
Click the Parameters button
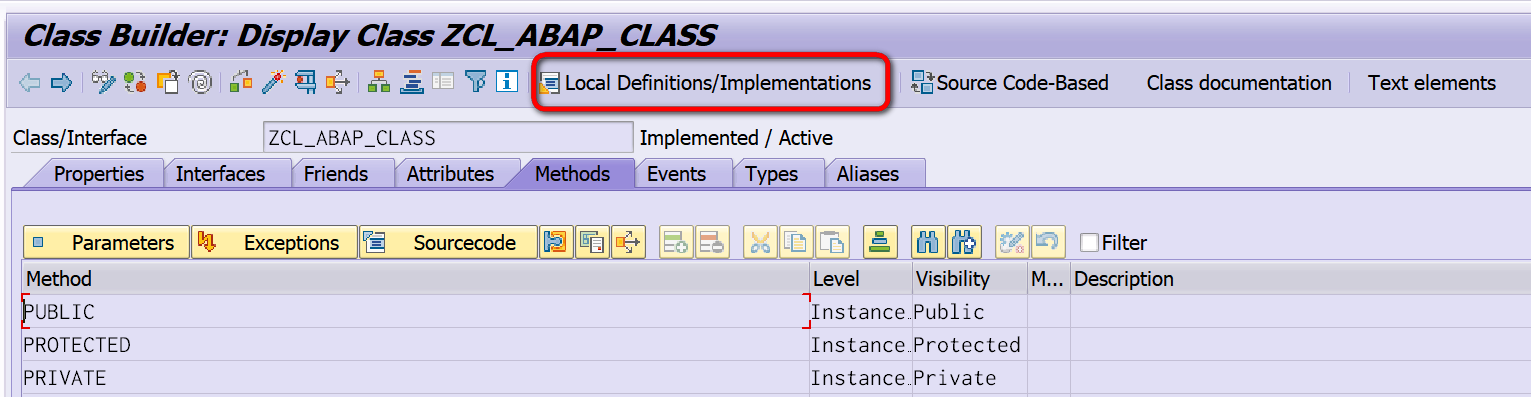pyautogui.click(x=106, y=242)
